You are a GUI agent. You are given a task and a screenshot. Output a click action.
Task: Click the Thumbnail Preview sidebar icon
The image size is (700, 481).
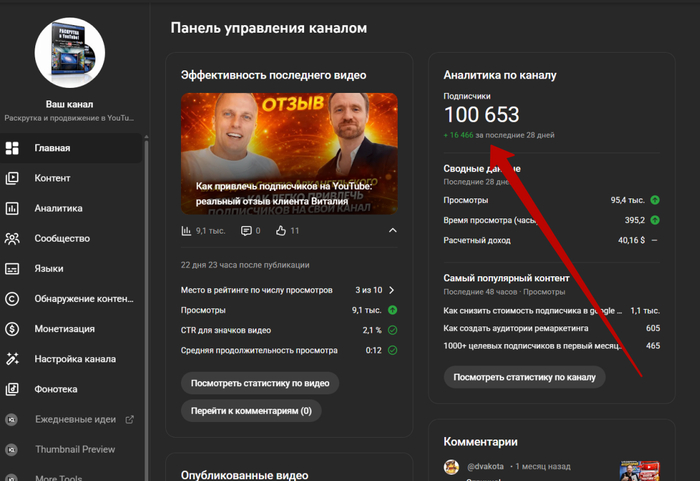coord(12,449)
